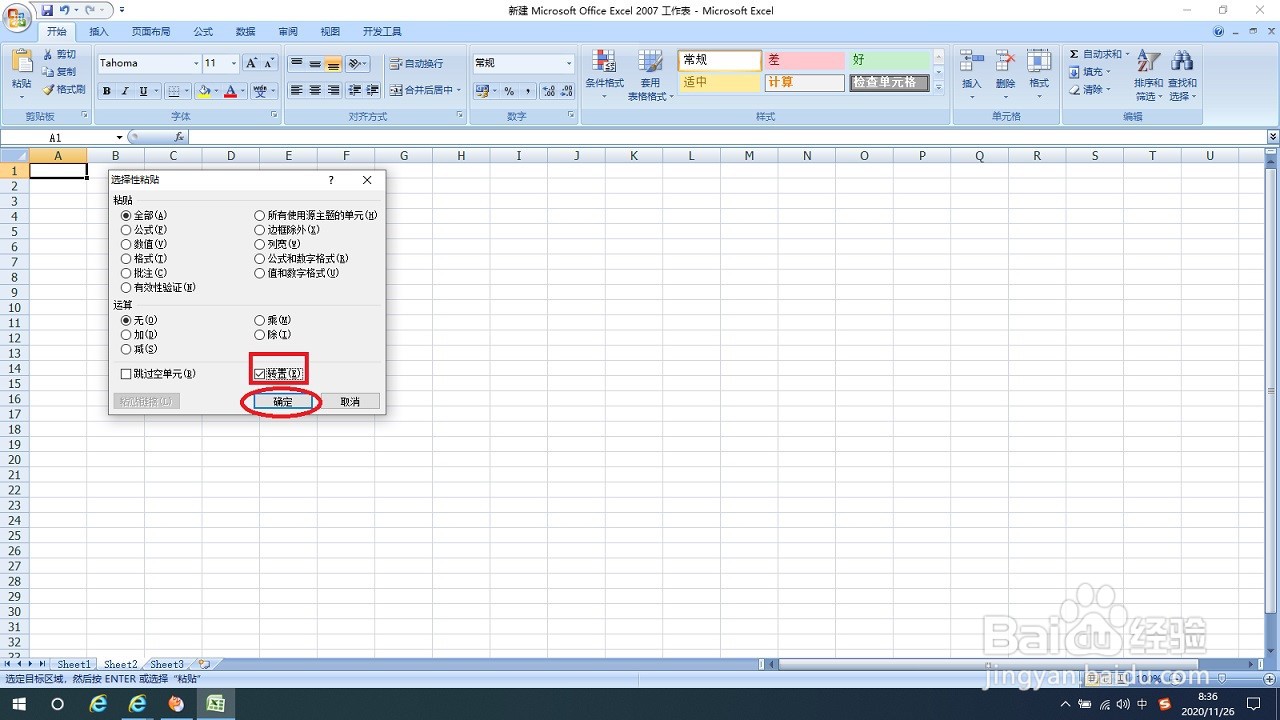1280x720 pixels.
Task: Select the 数值 (Values) paste radio option
Action: 126,244
